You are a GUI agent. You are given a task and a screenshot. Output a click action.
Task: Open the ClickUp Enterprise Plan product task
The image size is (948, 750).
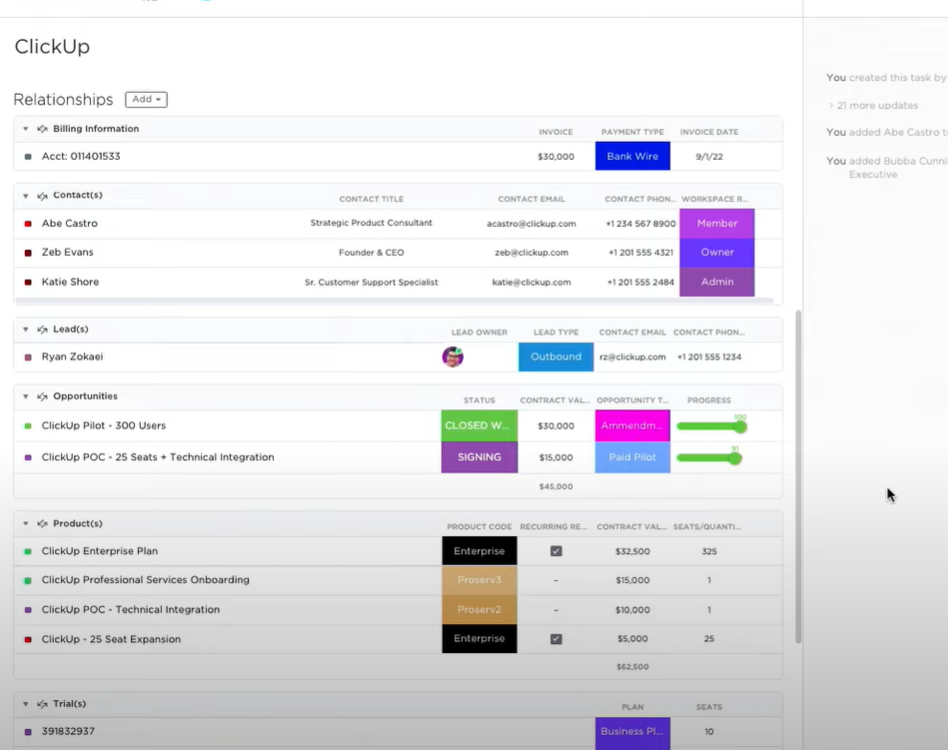tap(100, 551)
